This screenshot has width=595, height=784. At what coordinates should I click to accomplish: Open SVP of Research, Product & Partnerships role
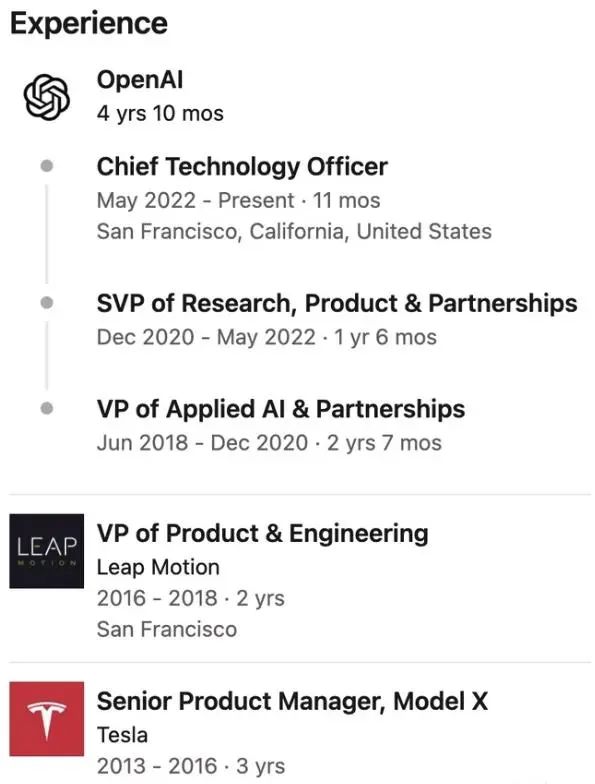coord(337,304)
